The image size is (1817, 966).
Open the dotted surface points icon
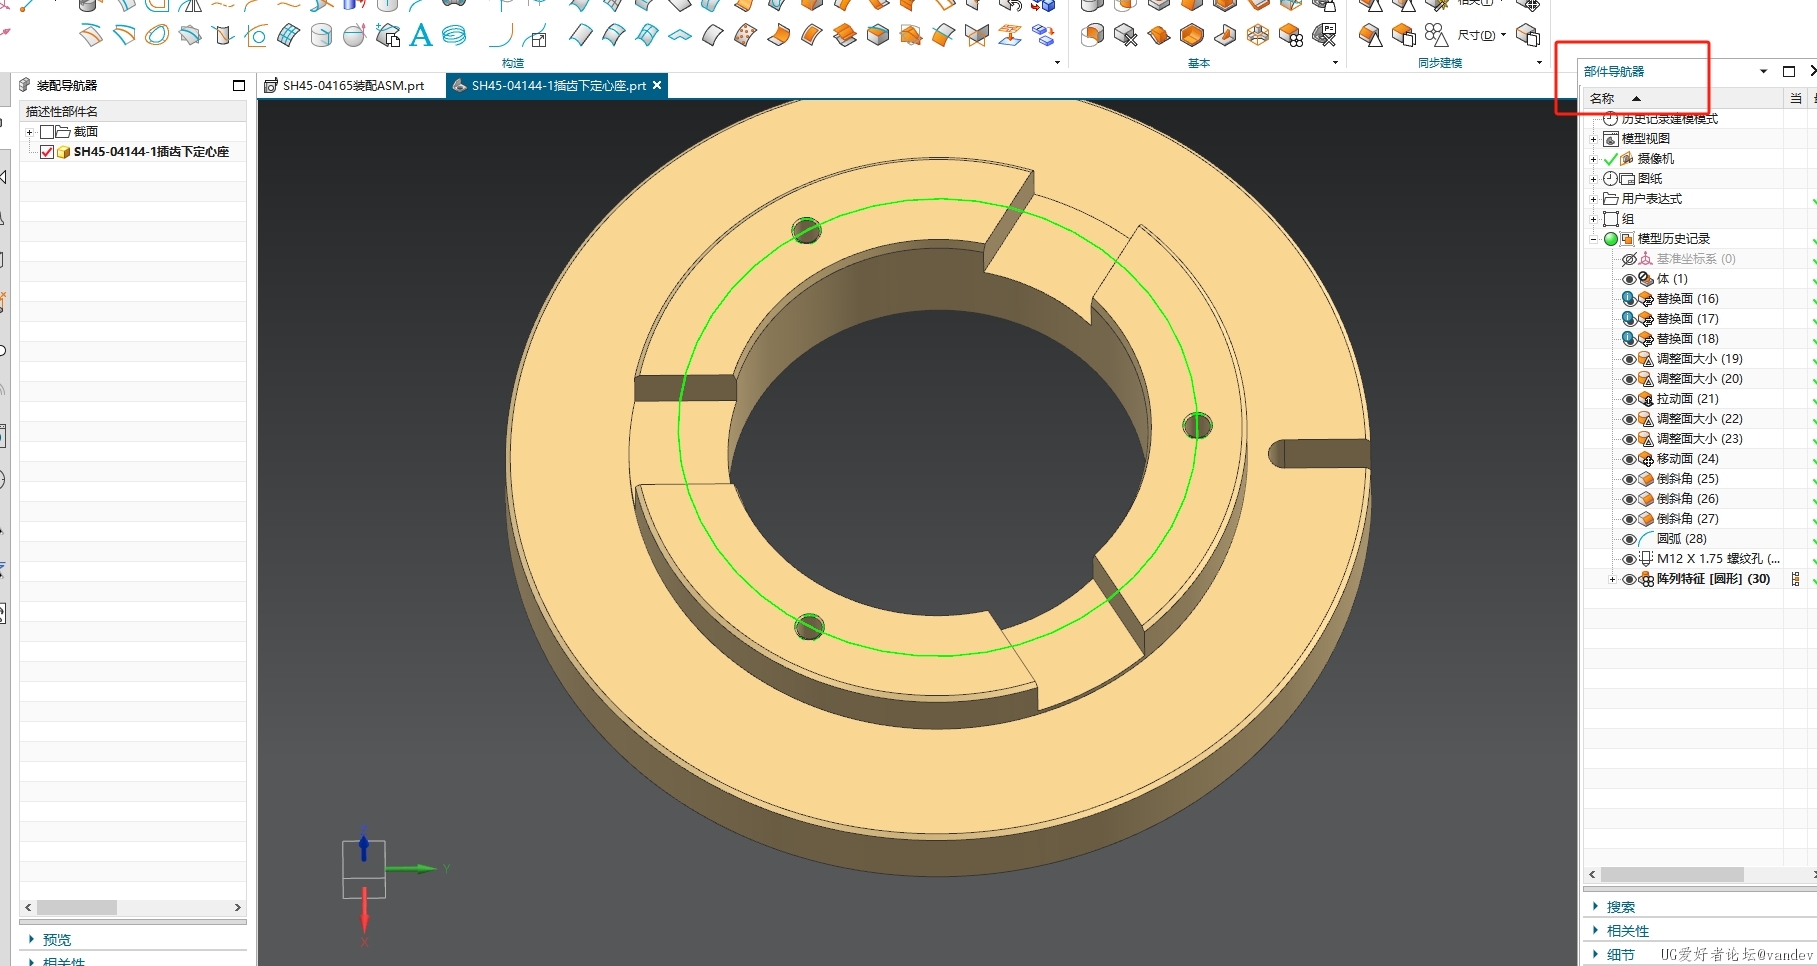[745, 36]
